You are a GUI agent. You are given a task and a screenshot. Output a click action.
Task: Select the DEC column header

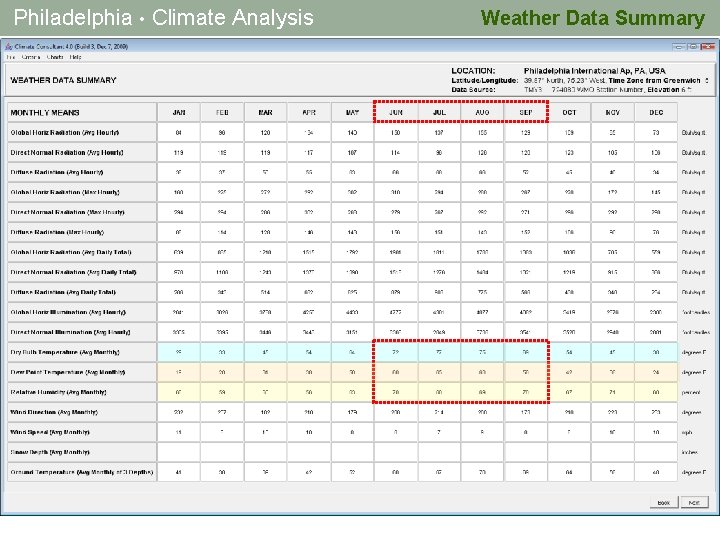656,112
